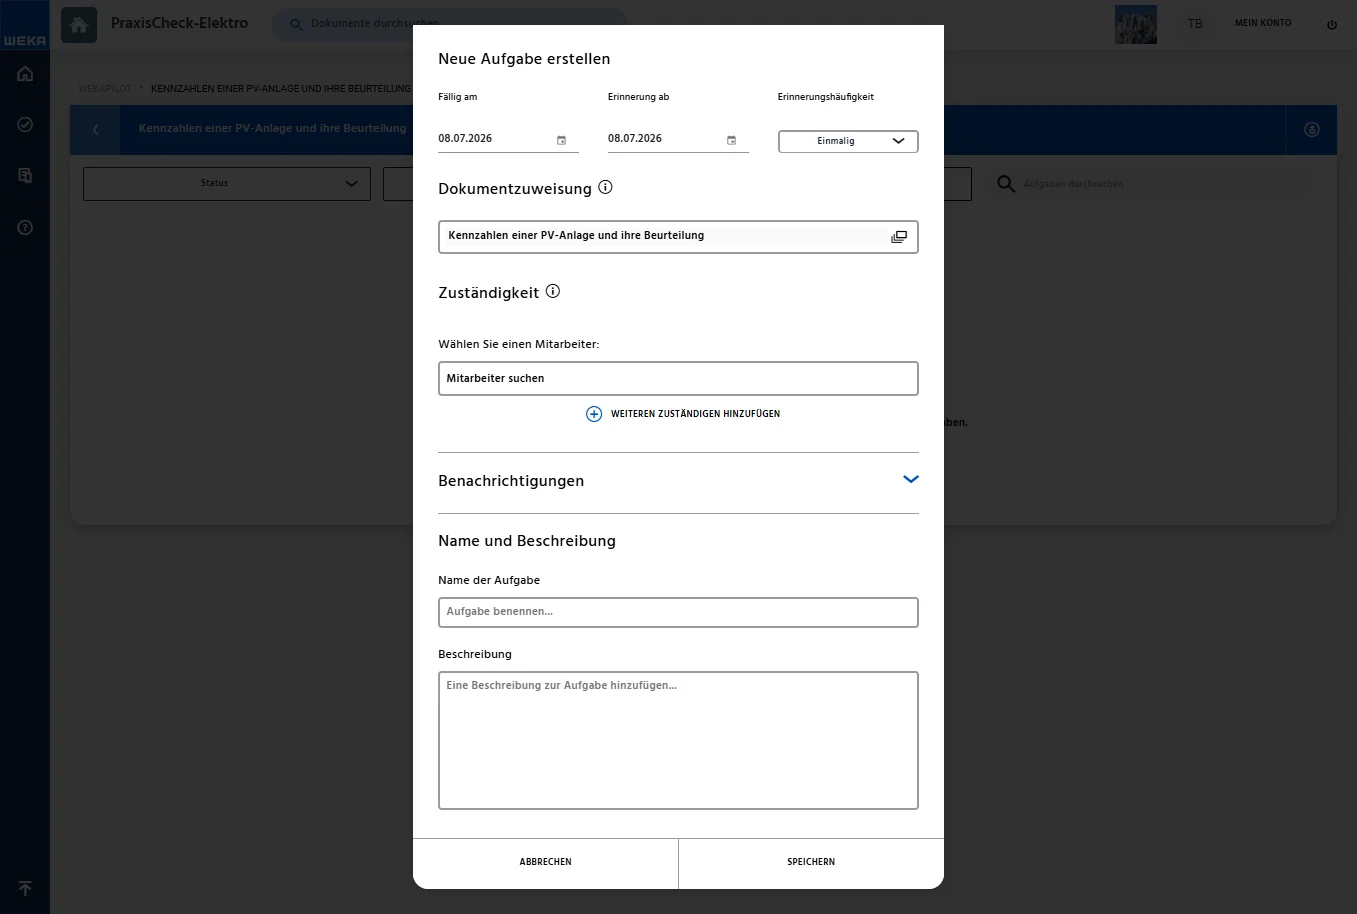
Task: Open the document search icon in the sidebar
Action: coord(25,176)
